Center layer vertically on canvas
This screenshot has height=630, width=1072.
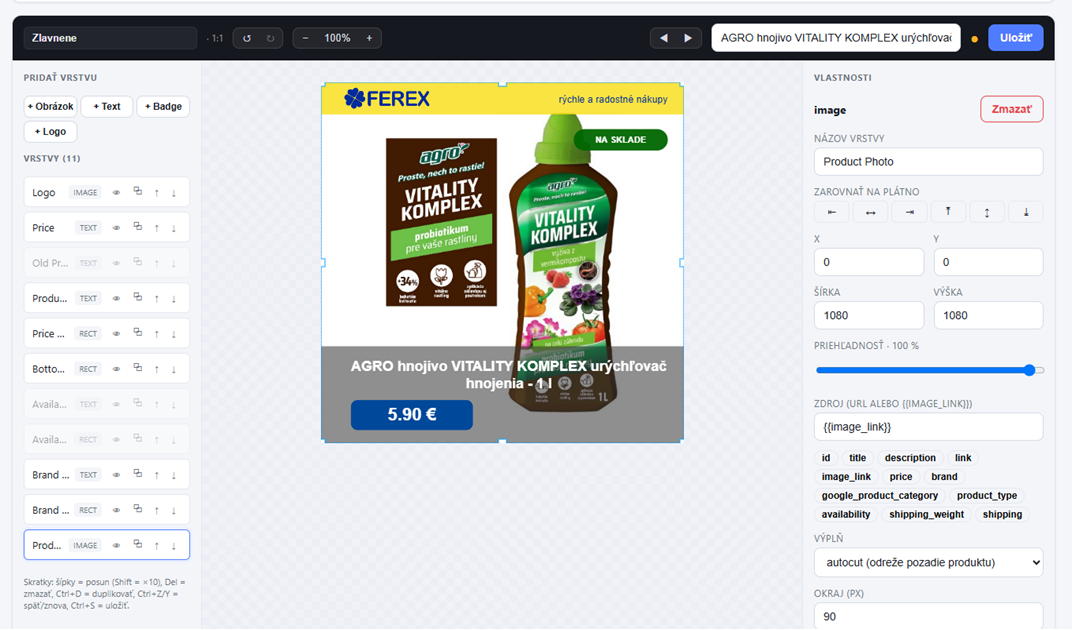pyautogui.click(x=987, y=212)
